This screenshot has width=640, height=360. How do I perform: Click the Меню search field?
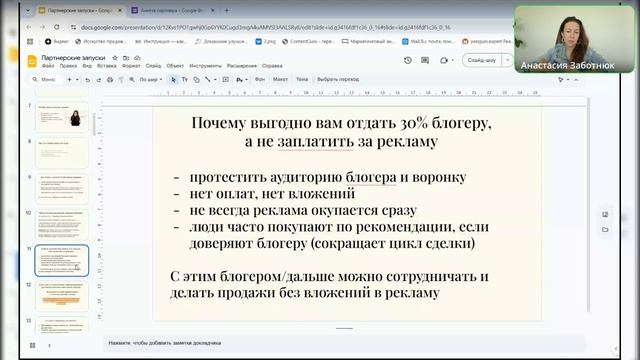[47, 80]
